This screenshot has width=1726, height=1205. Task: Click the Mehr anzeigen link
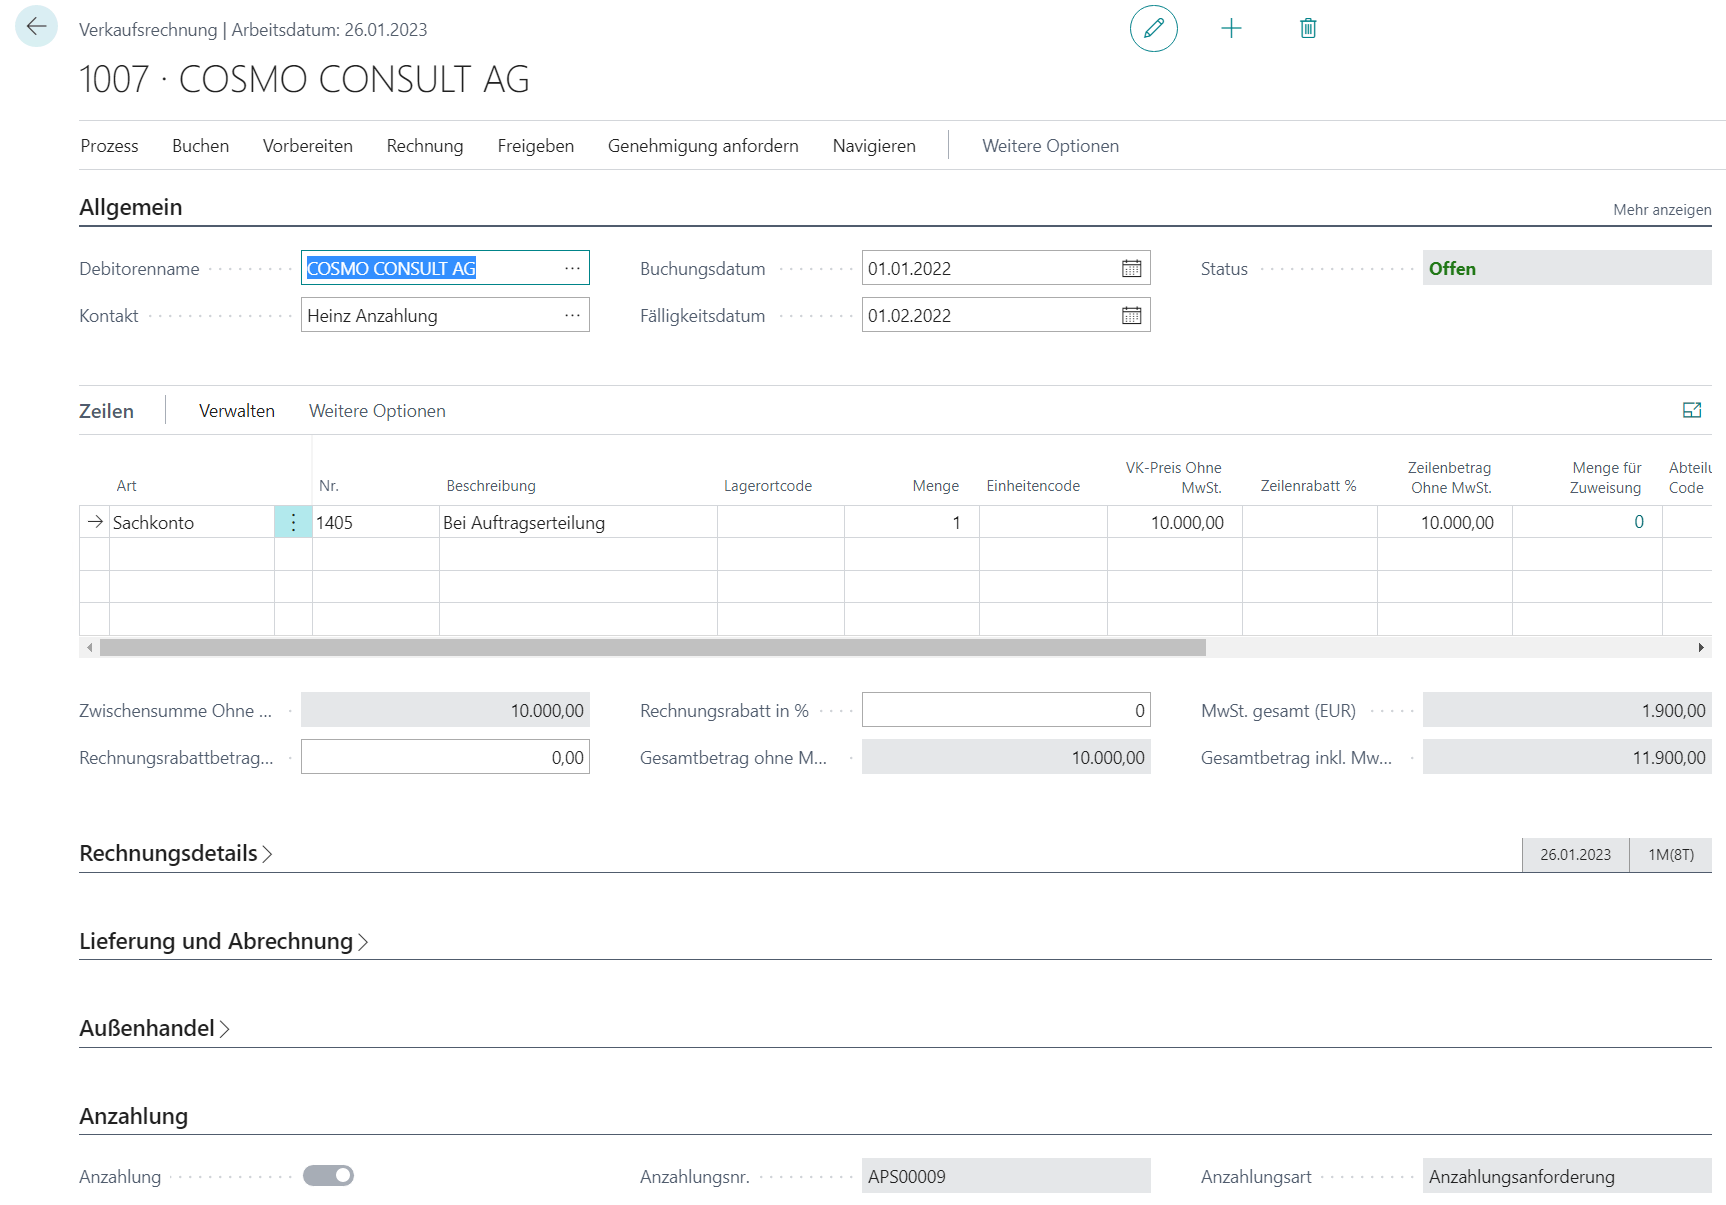[1661, 210]
